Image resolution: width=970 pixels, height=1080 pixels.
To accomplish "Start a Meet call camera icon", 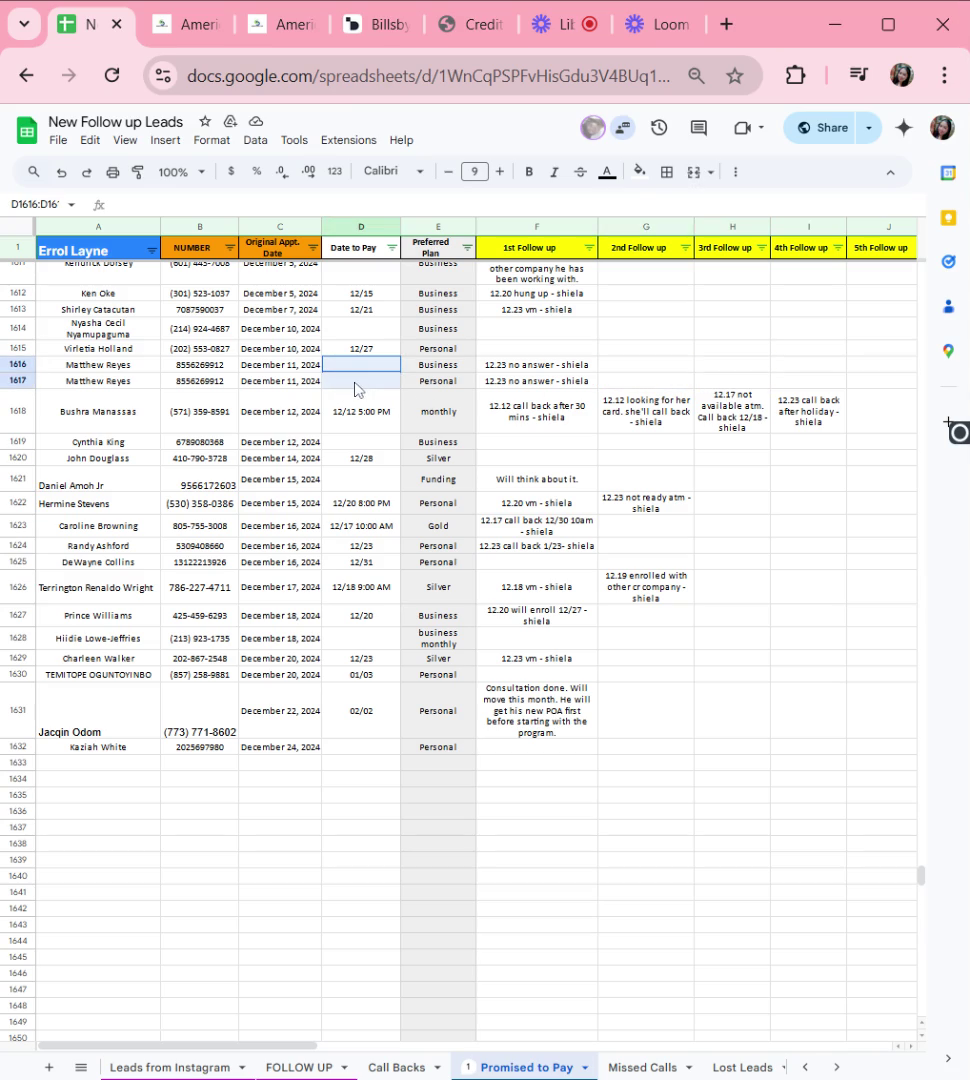I will tap(742, 127).
